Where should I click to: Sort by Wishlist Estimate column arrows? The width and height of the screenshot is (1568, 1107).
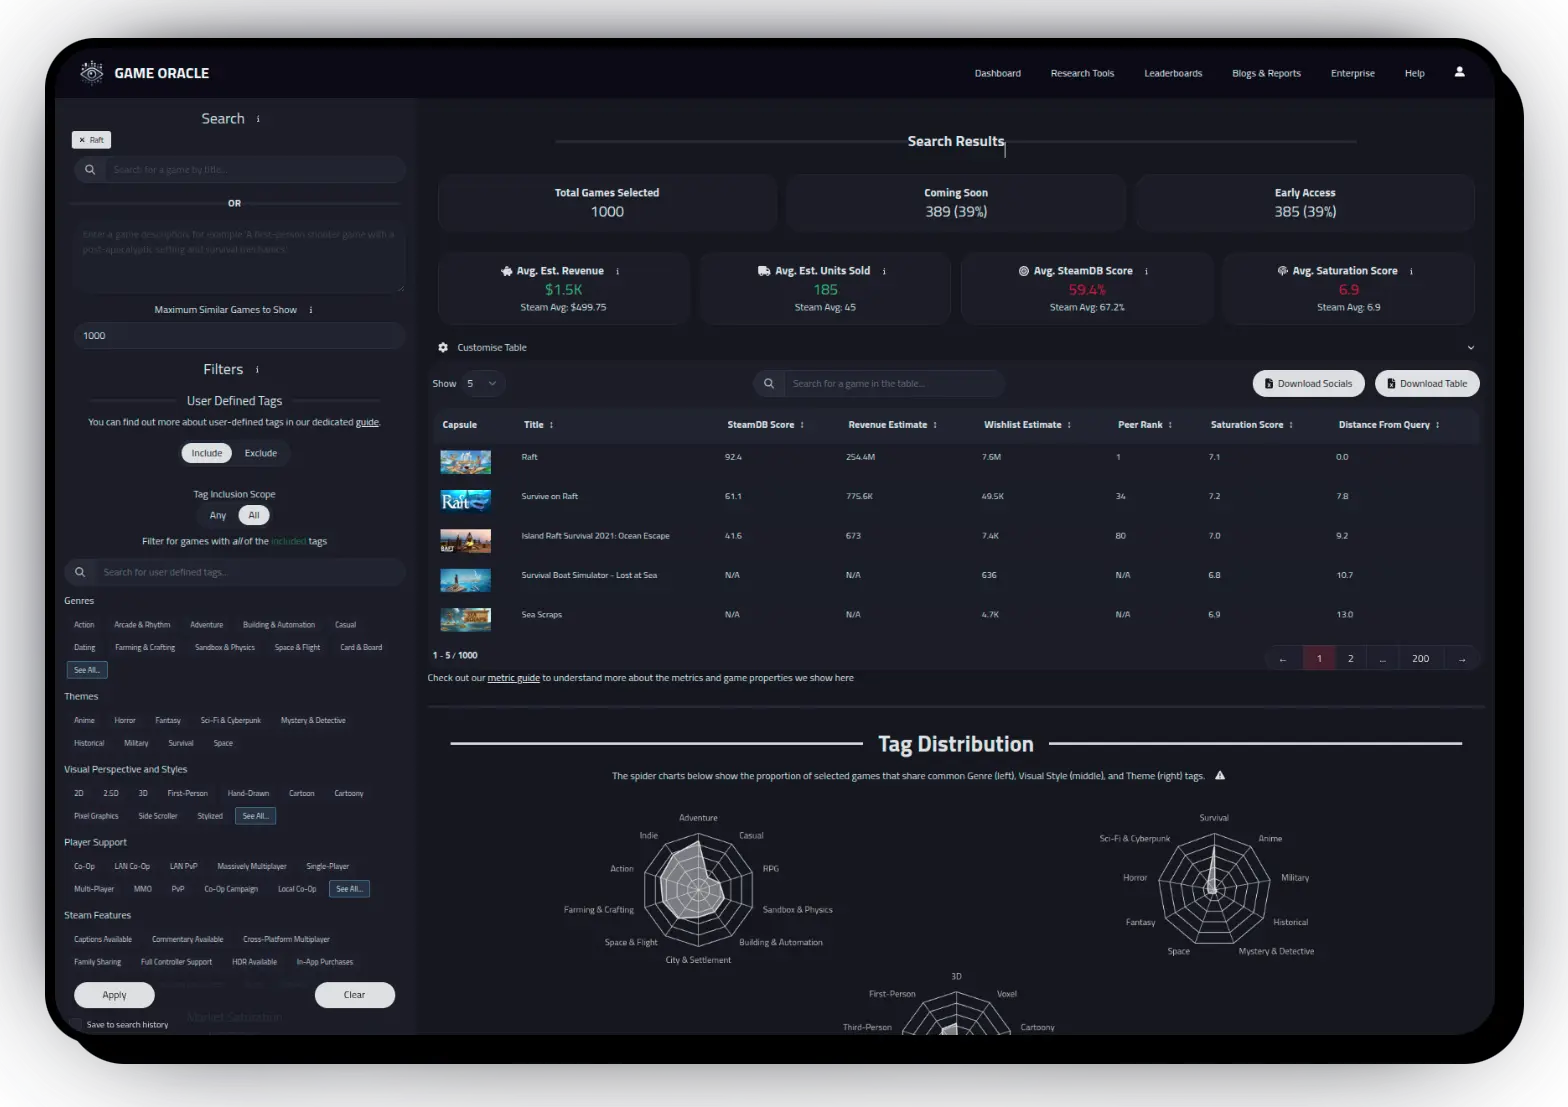click(x=1069, y=425)
